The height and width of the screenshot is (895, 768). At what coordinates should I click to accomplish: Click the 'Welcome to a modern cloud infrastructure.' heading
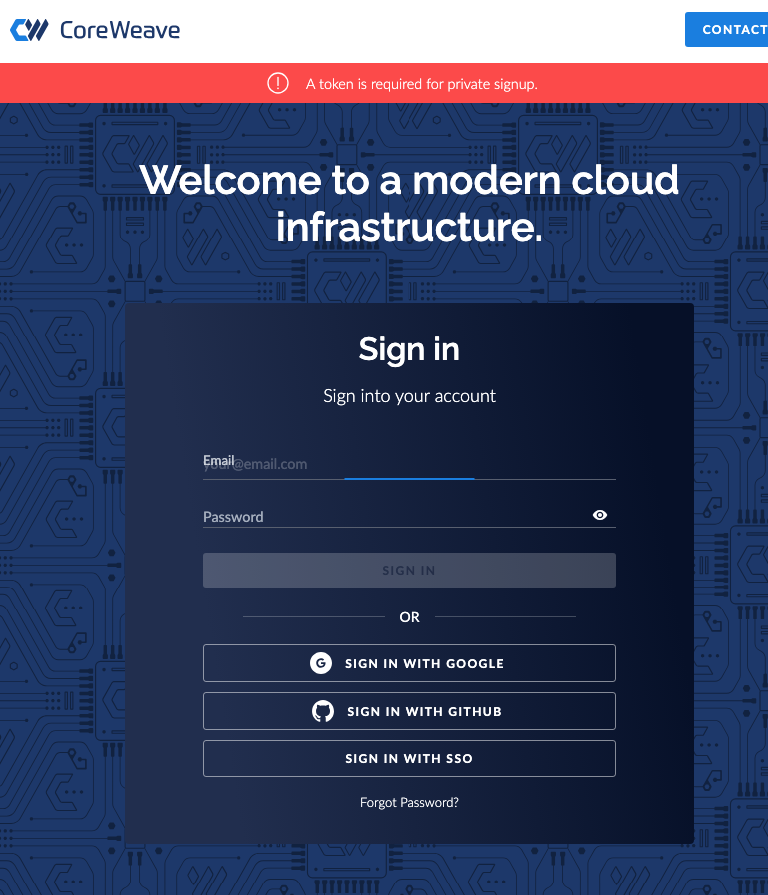point(409,203)
